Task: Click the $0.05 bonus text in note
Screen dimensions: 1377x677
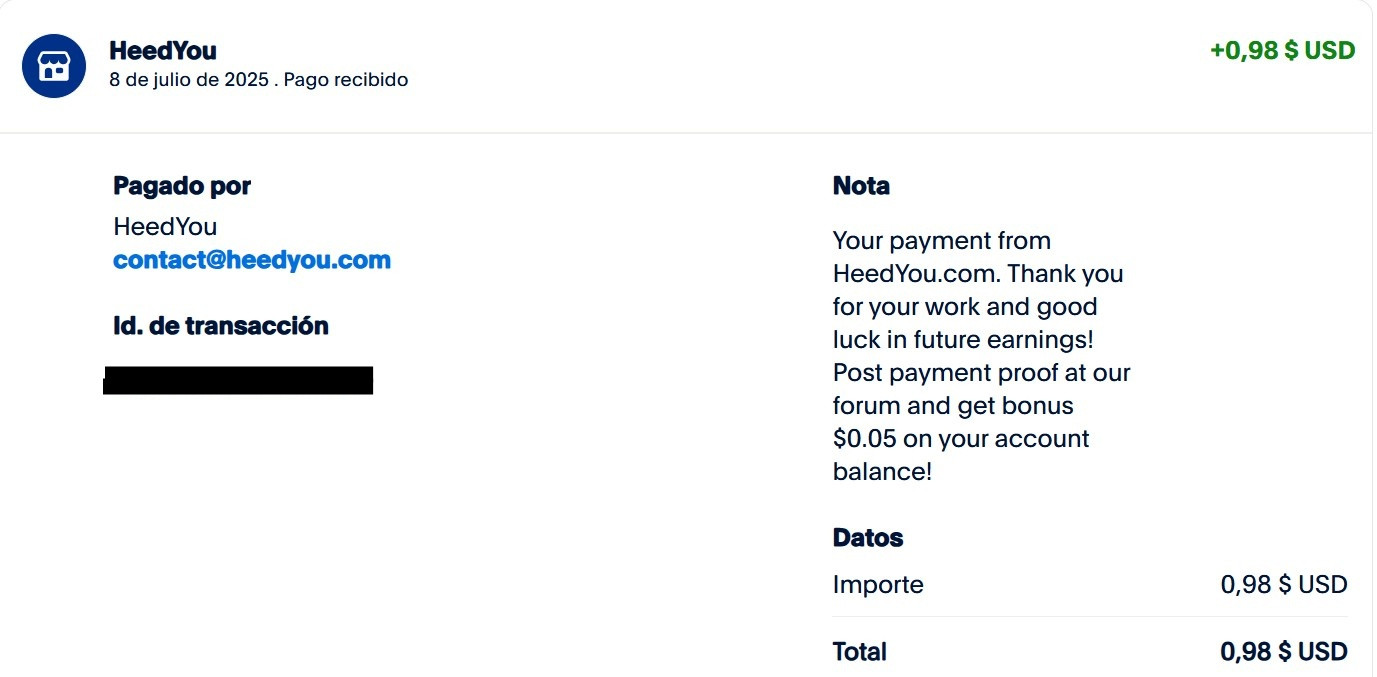Action: (x=863, y=439)
